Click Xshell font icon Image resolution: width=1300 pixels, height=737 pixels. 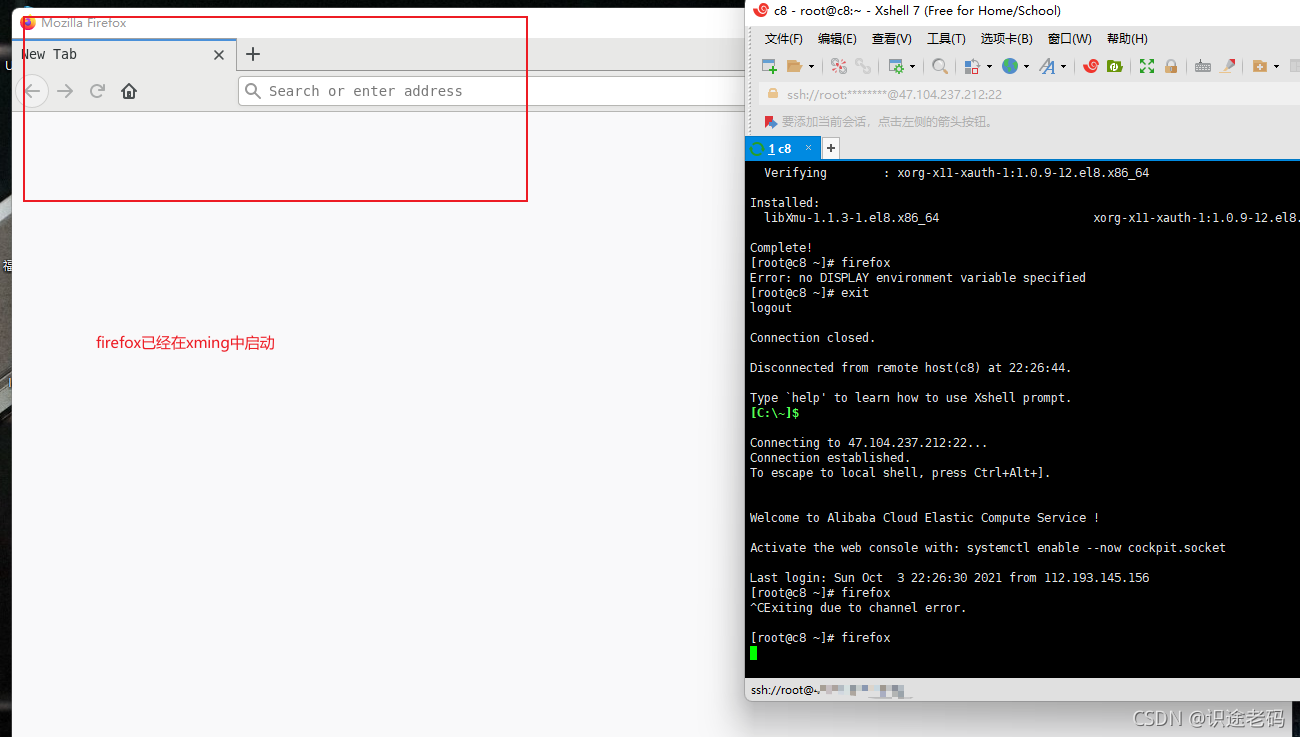1047,66
